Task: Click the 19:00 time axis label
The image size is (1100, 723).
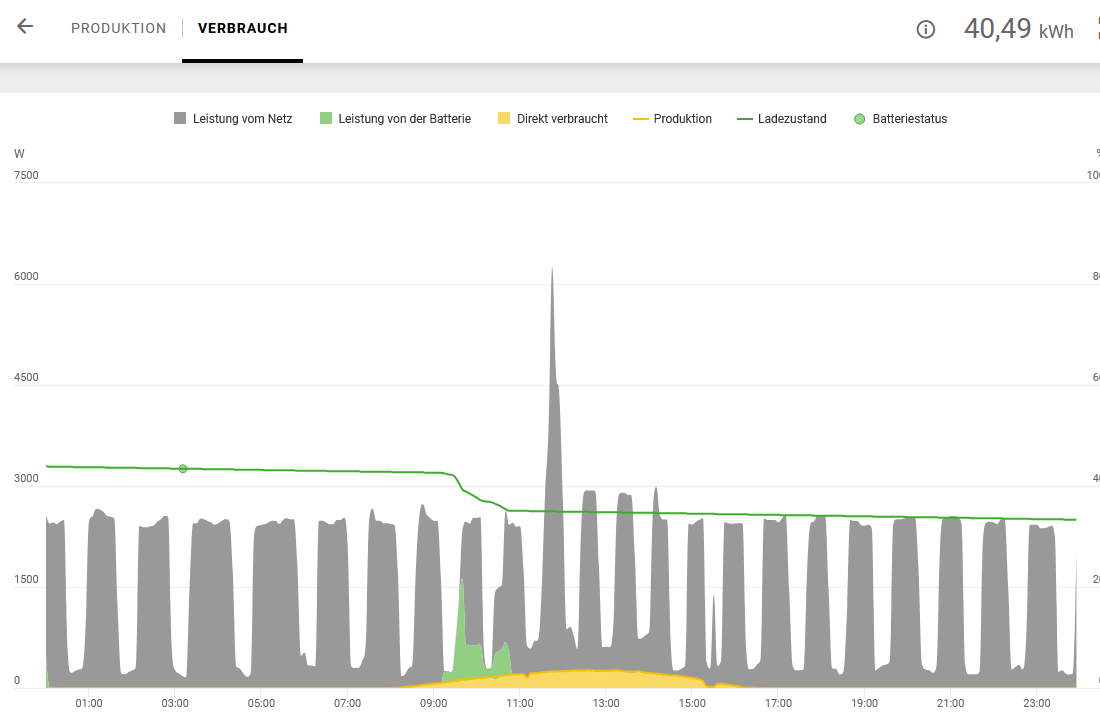Action: pyautogui.click(x=864, y=703)
